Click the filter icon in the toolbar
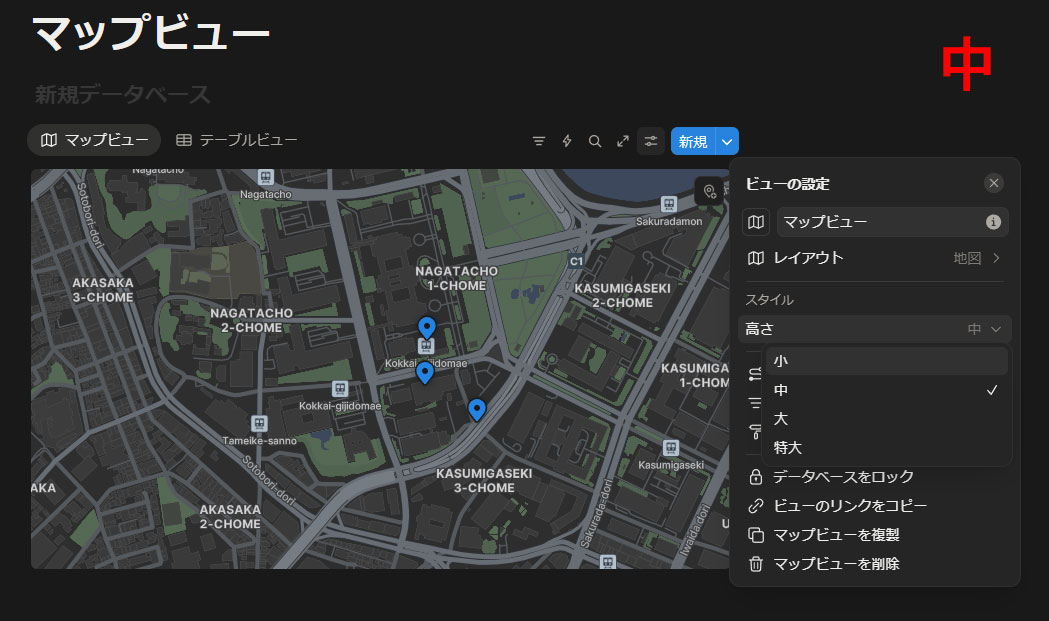 539,141
